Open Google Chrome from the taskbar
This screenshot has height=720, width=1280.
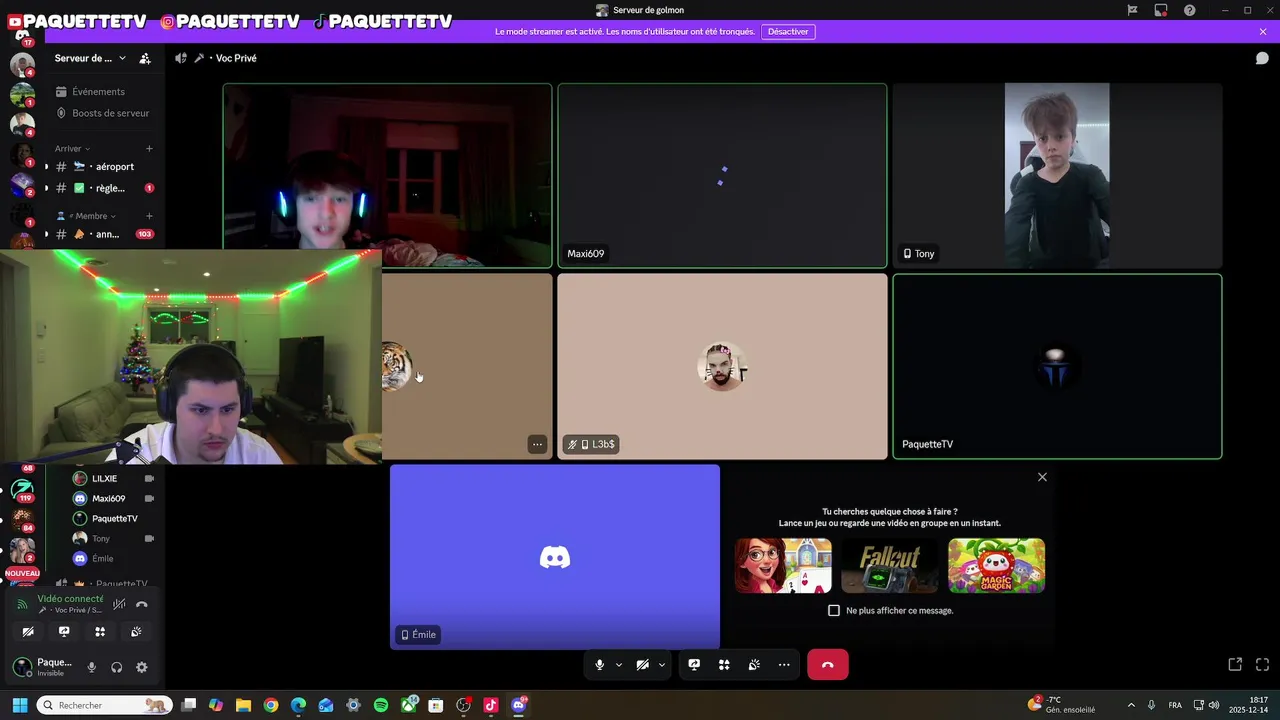(x=271, y=705)
